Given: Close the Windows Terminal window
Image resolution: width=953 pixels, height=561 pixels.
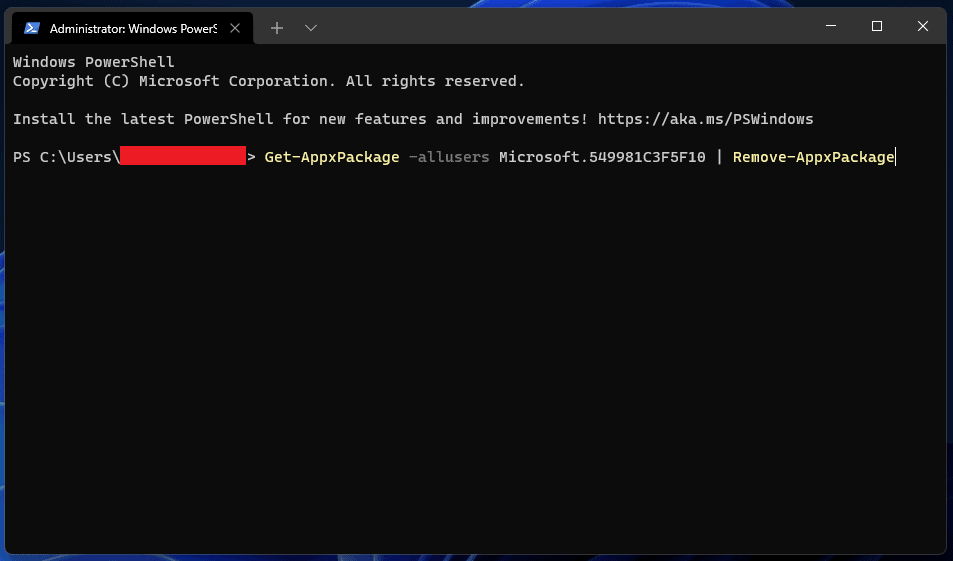Looking at the screenshot, I should click(923, 27).
